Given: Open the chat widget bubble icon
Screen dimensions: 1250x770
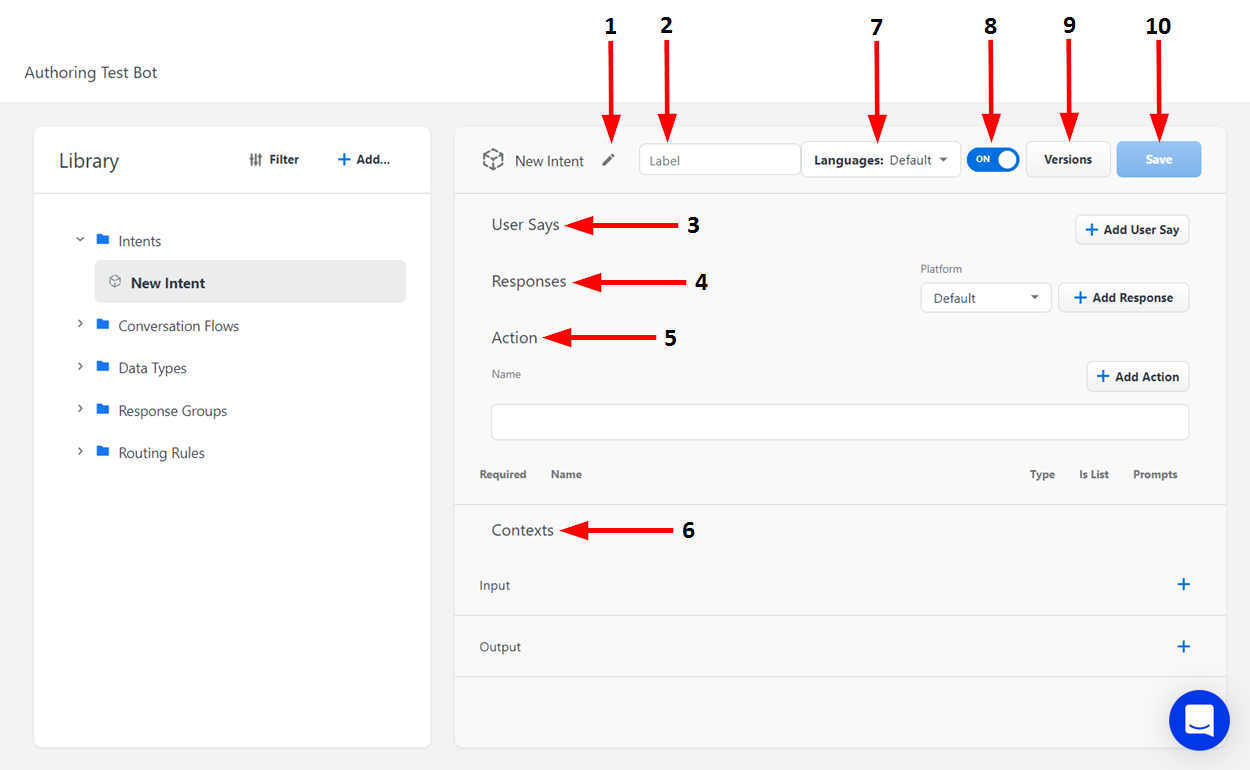Looking at the screenshot, I should 1198,720.
